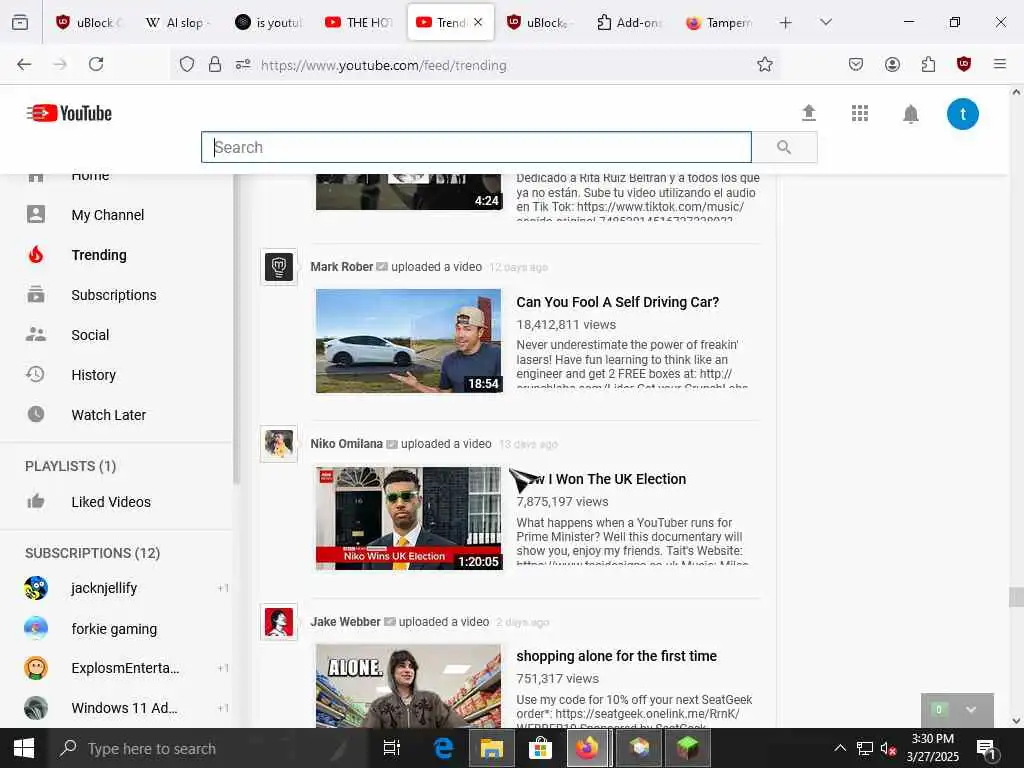Open Firefox extensions puzzle icon
This screenshot has height=768, width=1024.
coord(928,64)
